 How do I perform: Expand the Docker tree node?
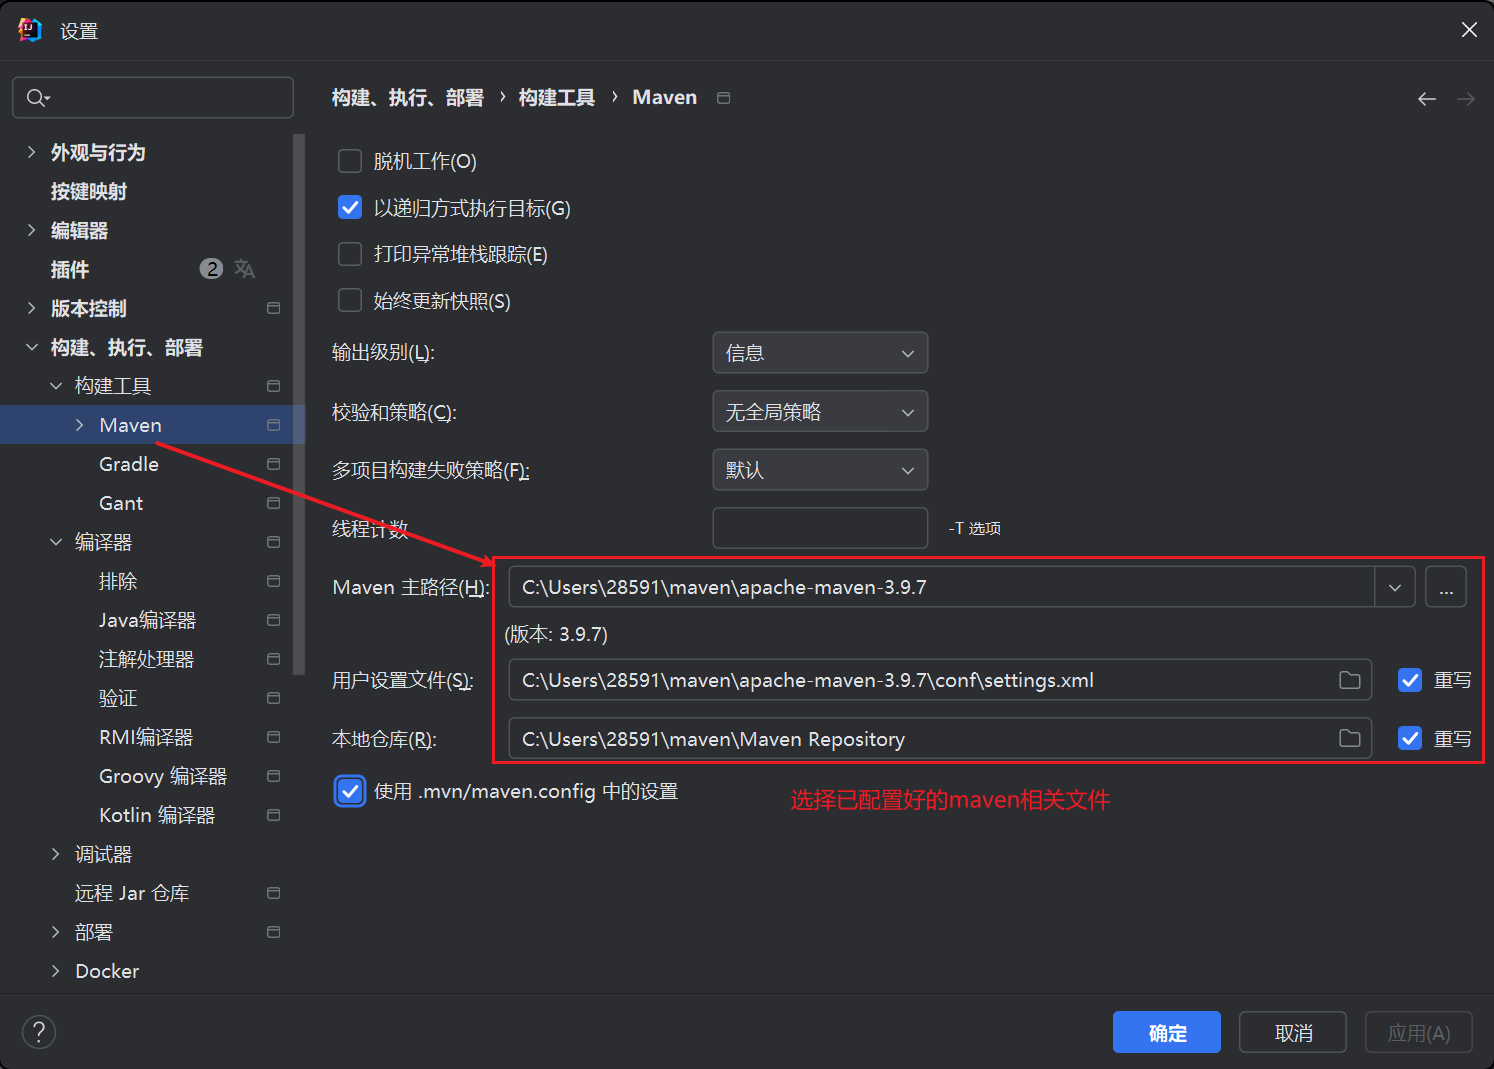[x=56, y=971]
